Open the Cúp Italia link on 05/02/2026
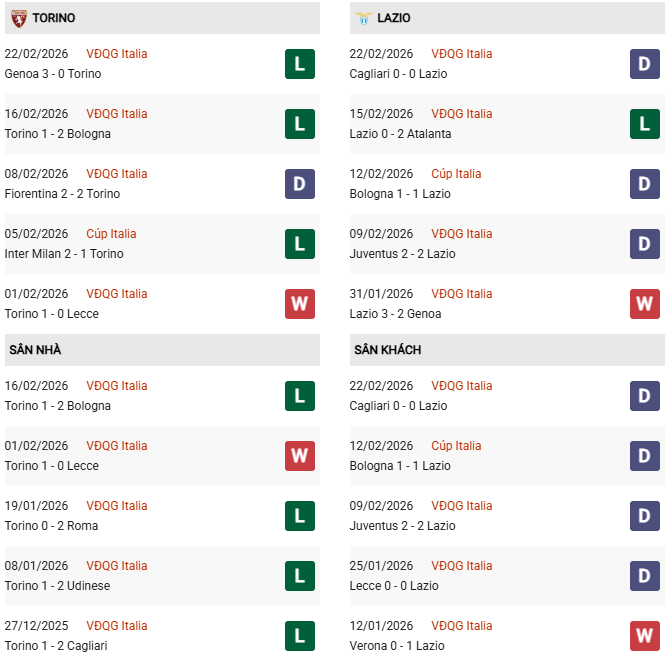 click(111, 234)
